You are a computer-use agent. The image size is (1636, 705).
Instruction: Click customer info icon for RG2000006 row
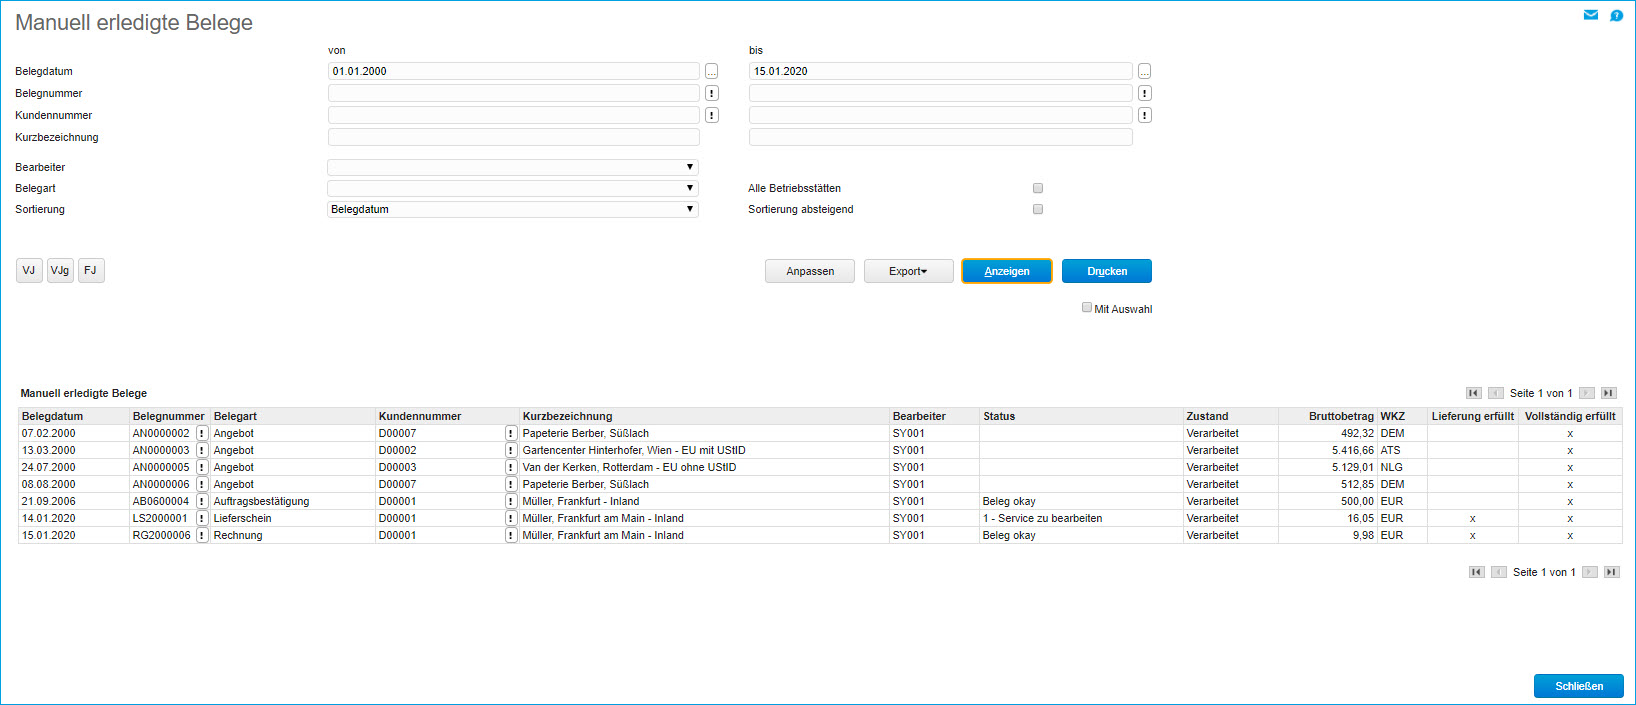[511, 536]
